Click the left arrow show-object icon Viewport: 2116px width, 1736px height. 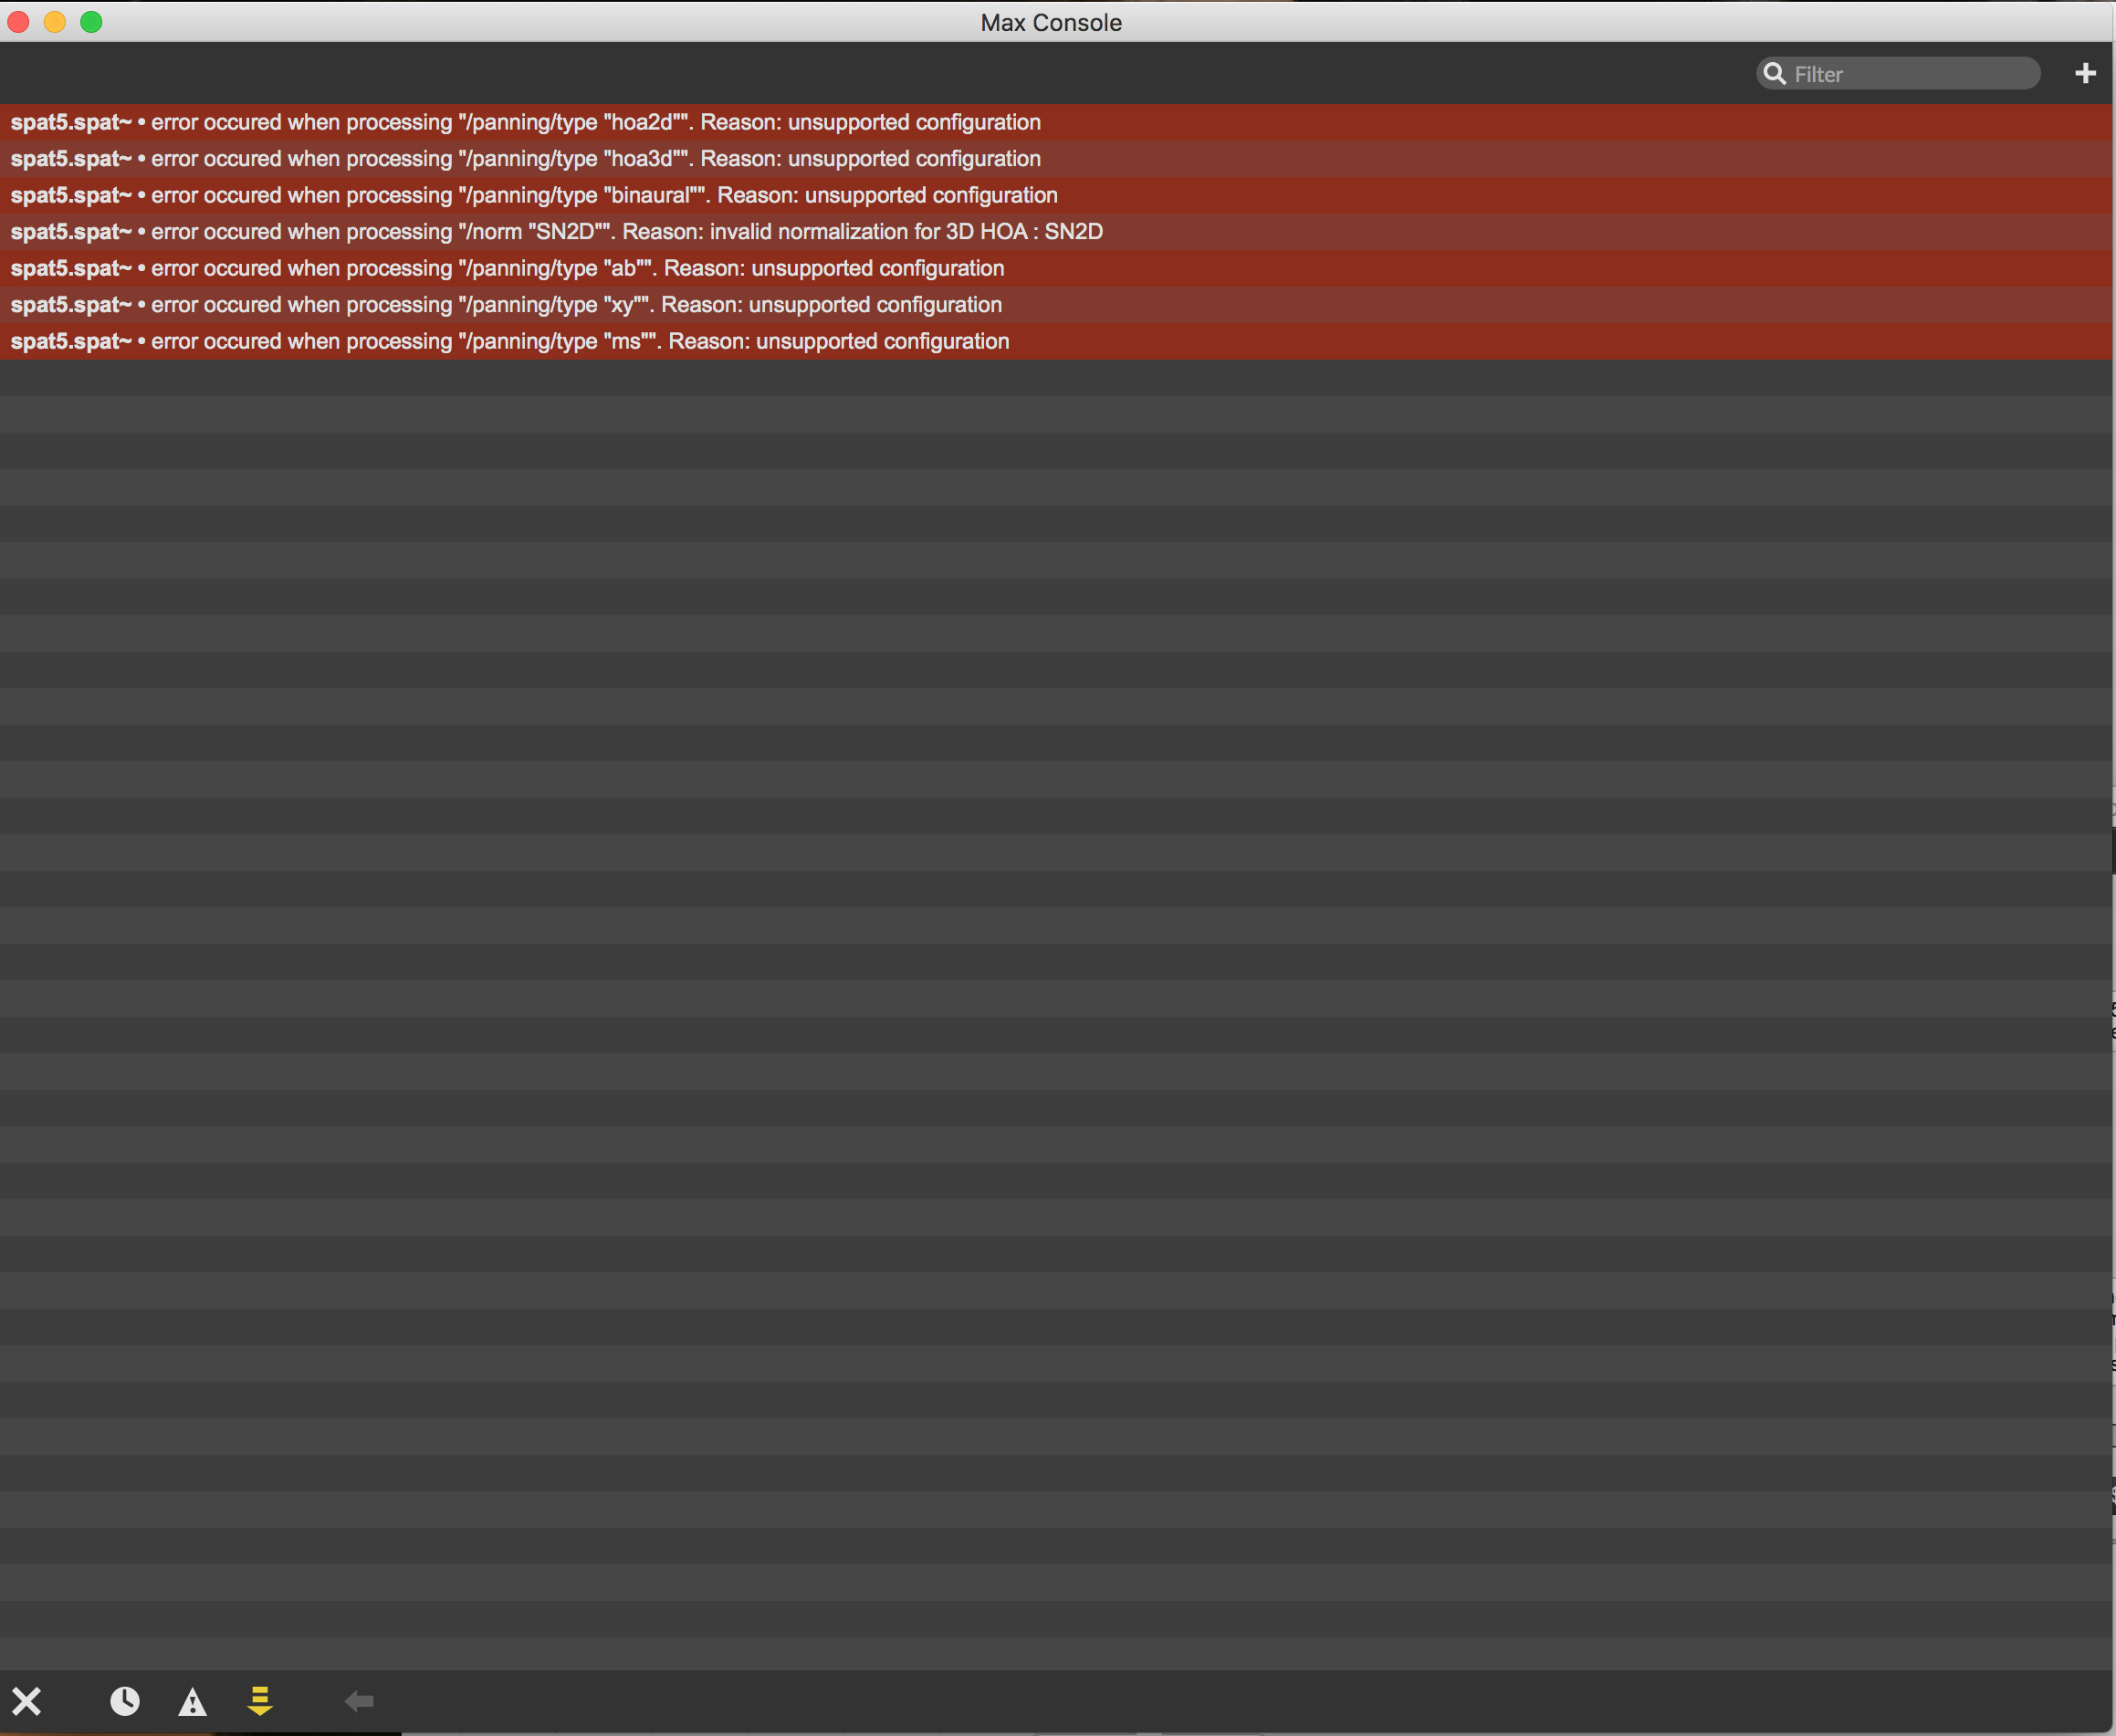(x=359, y=1701)
